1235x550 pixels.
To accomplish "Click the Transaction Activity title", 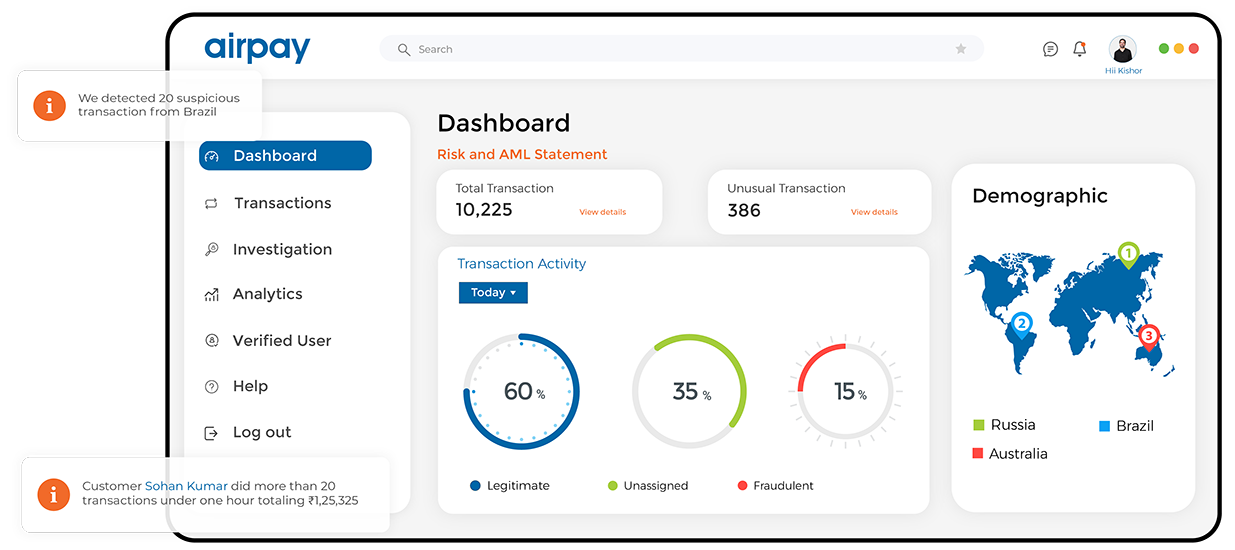I will [521, 264].
